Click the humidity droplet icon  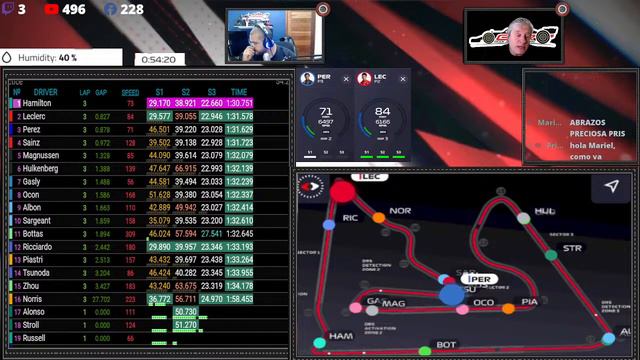point(7,58)
